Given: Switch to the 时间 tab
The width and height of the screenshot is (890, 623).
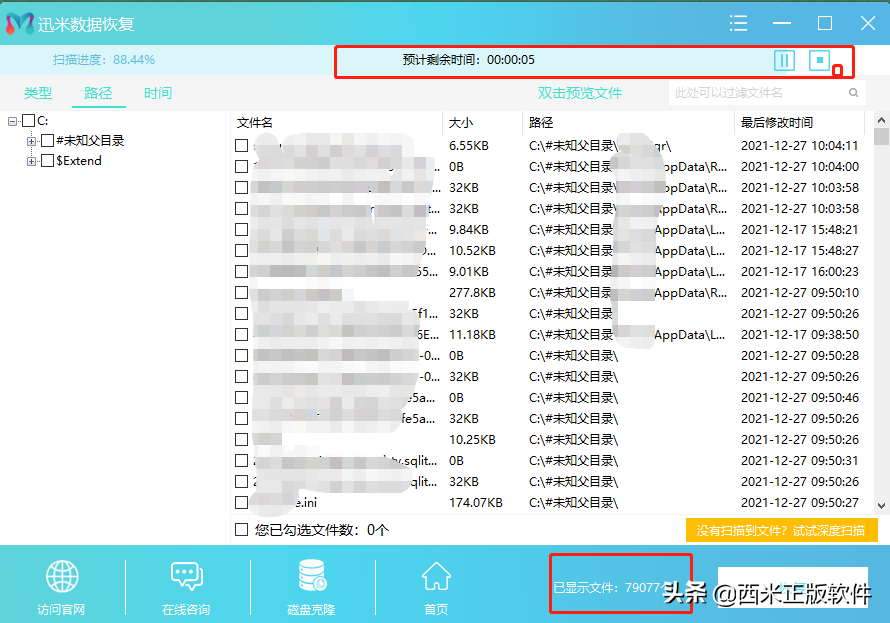Looking at the screenshot, I should 158,93.
